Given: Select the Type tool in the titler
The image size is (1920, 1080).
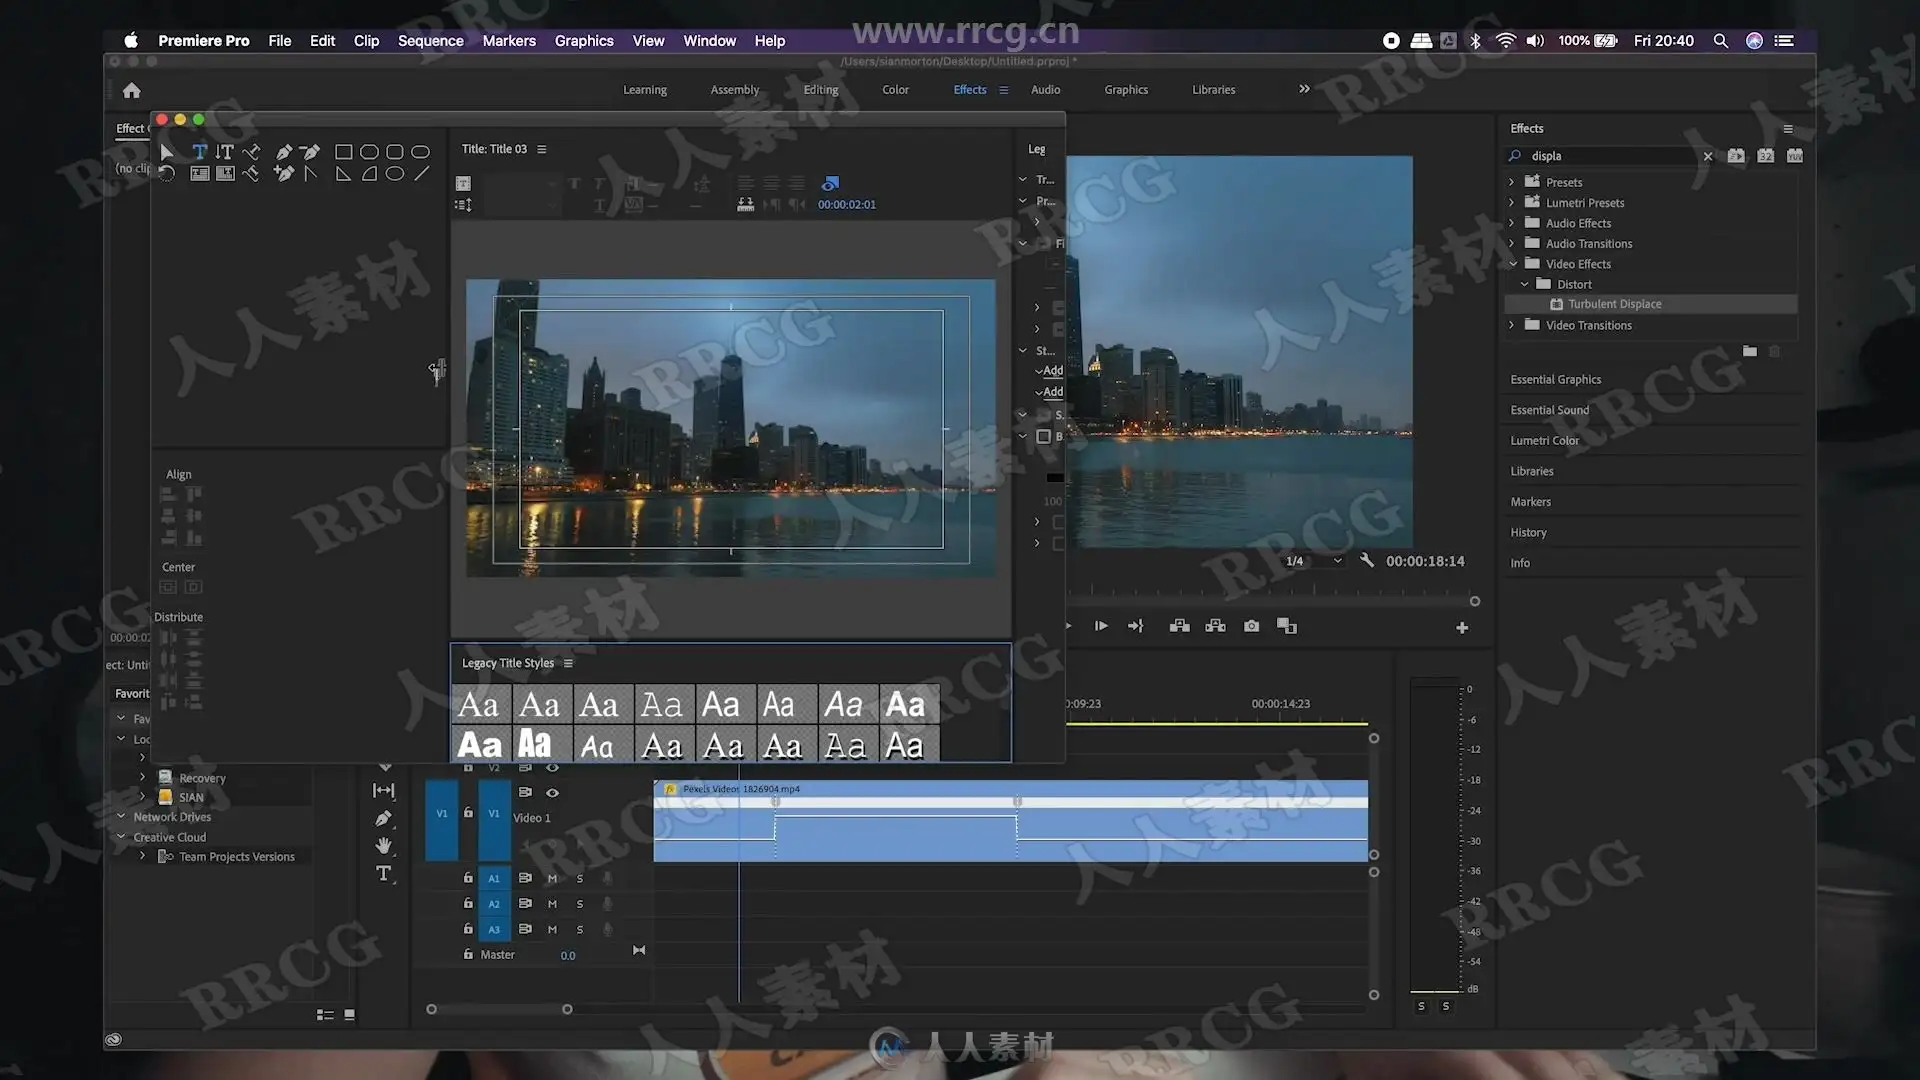Looking at the screenshot, I should [x=199, y=152].
